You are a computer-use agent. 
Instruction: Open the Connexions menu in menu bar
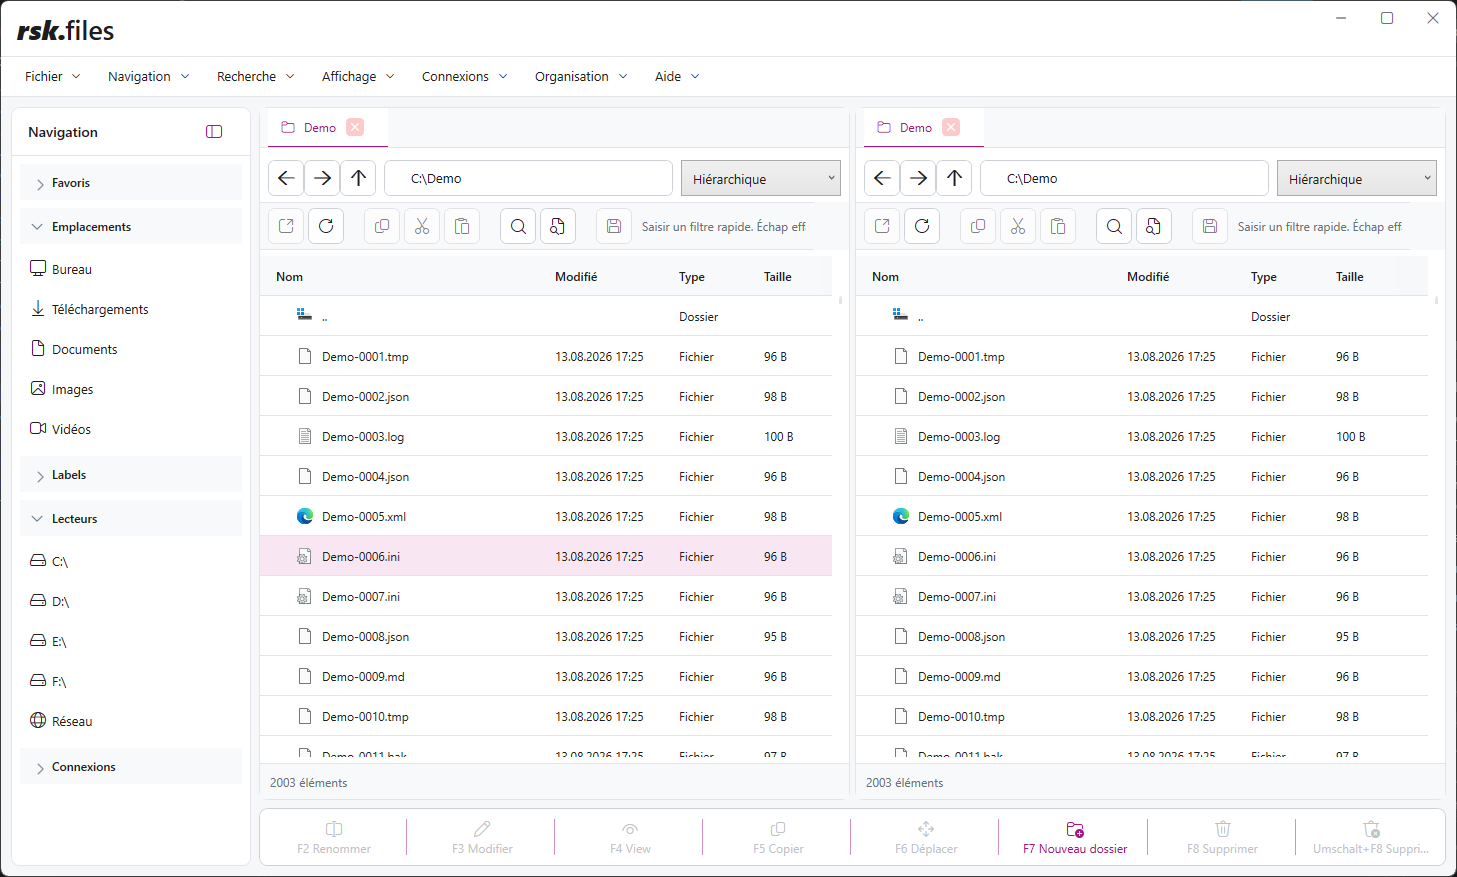point(464,76)
